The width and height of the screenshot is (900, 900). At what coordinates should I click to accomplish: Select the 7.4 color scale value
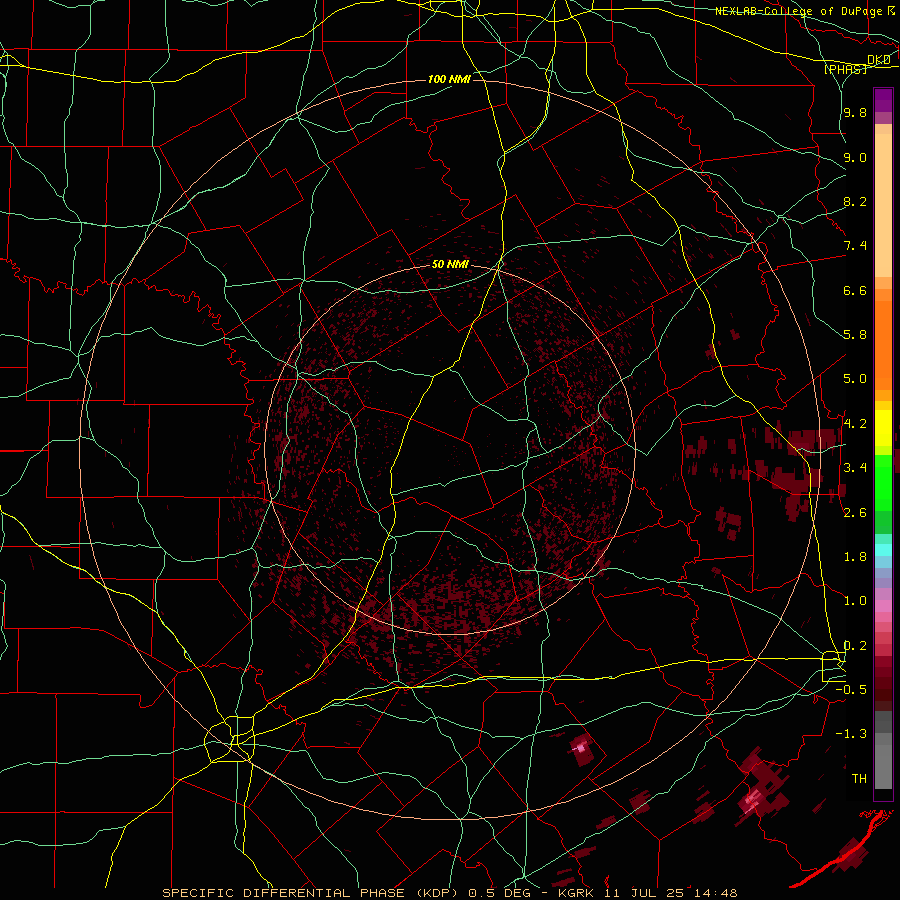855,246
